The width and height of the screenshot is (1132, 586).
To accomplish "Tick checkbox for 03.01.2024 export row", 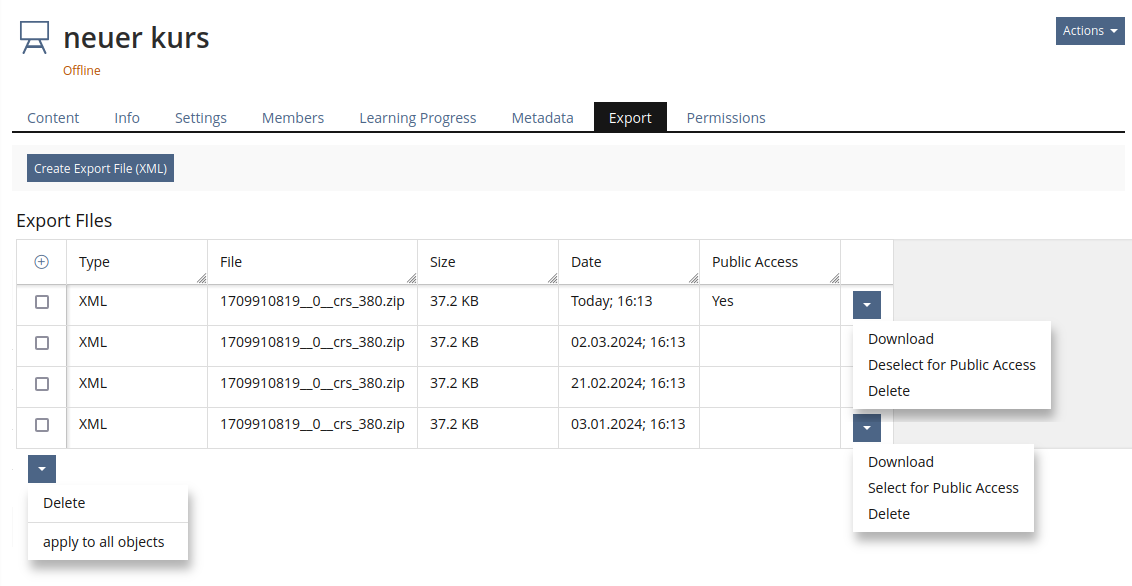I will 42,425.
